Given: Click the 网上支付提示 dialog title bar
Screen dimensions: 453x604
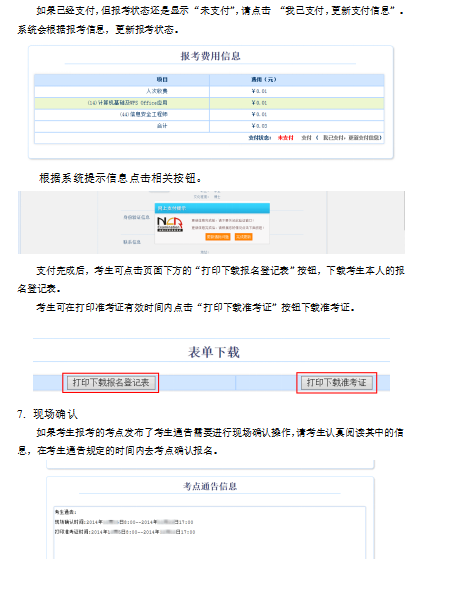Looking at the screenshot, I should (212, 208).
